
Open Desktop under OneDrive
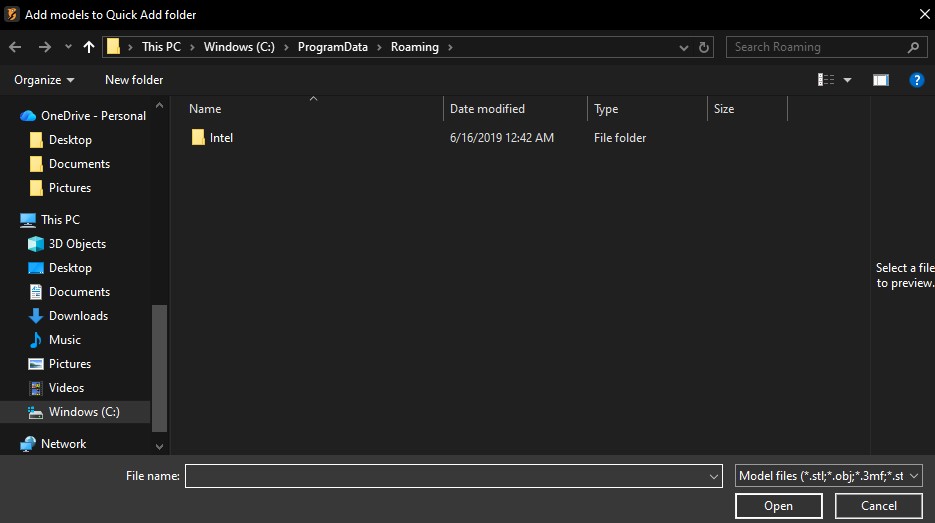pos(70,140)
